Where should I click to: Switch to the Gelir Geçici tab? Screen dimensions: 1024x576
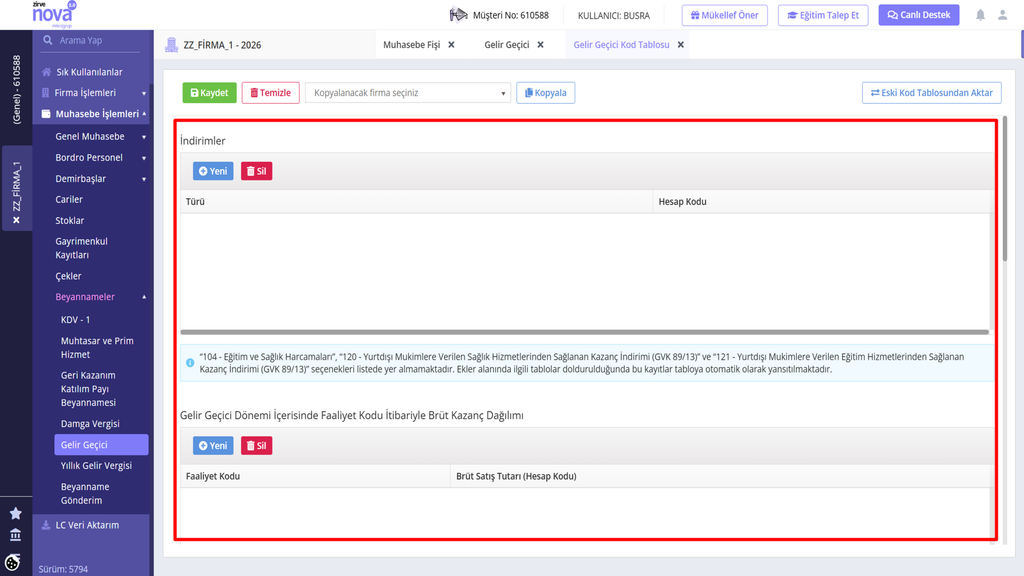point(507,44)
